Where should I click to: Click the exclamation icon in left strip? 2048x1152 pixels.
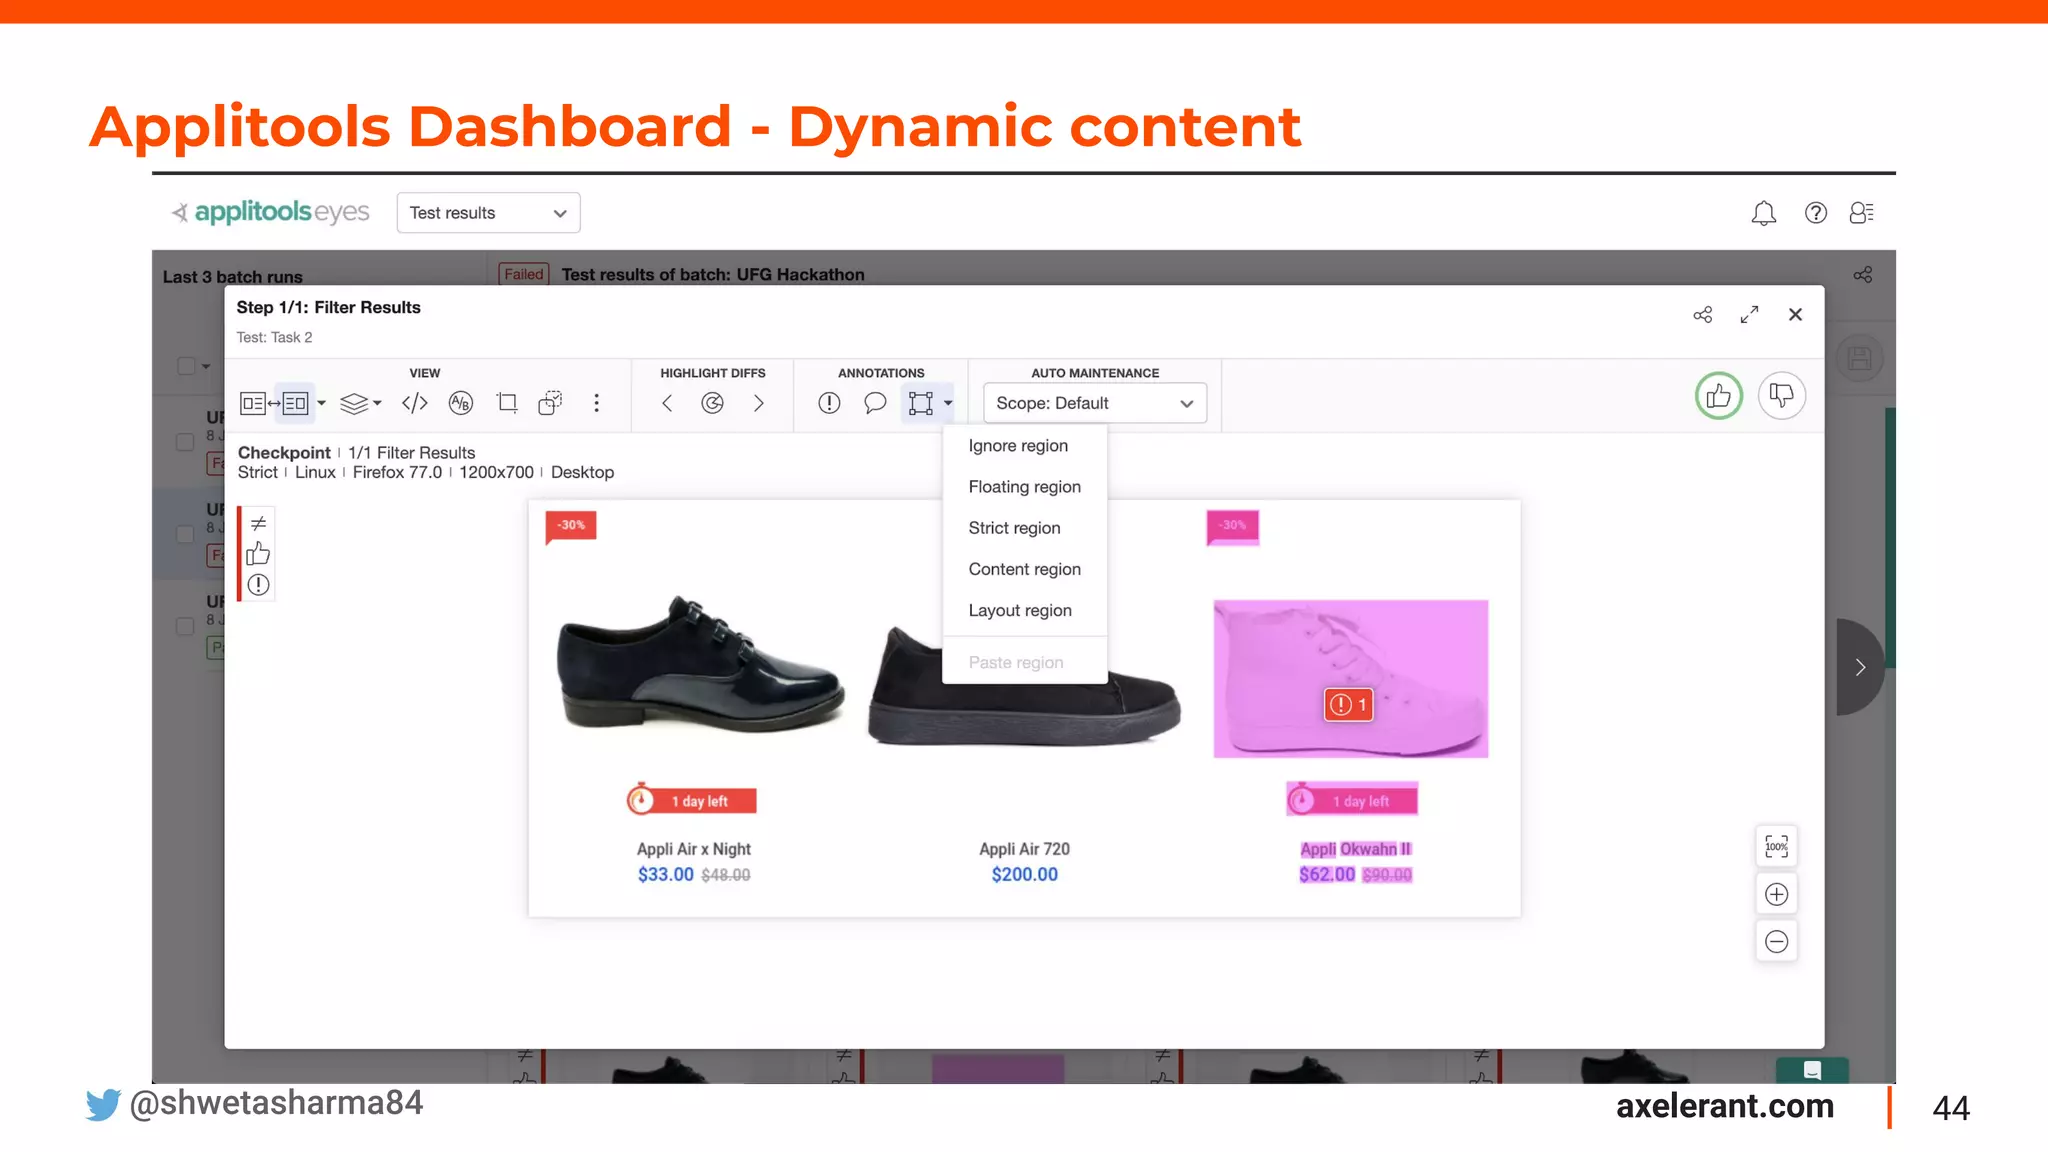(258, 585)
